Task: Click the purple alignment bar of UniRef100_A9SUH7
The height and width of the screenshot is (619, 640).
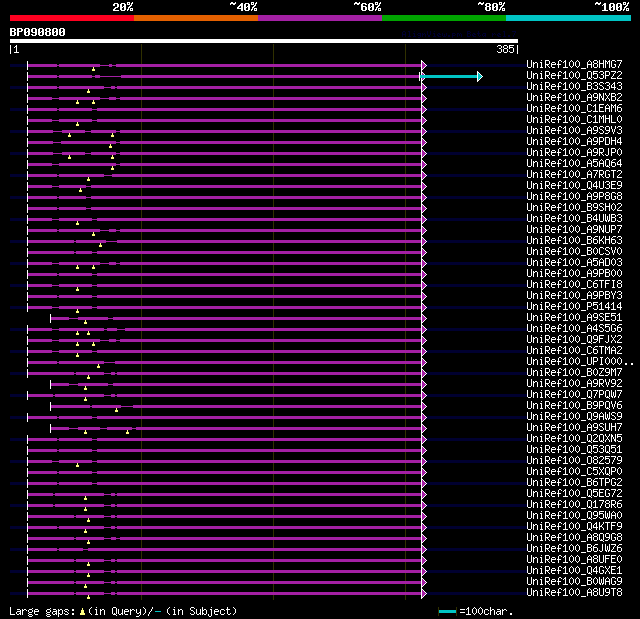Action: tap(236, 428)
